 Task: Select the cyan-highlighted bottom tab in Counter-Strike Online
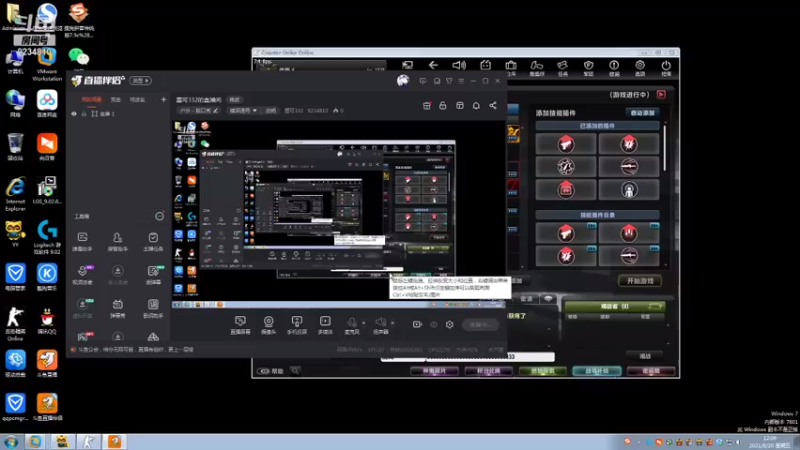click(596, 371)
